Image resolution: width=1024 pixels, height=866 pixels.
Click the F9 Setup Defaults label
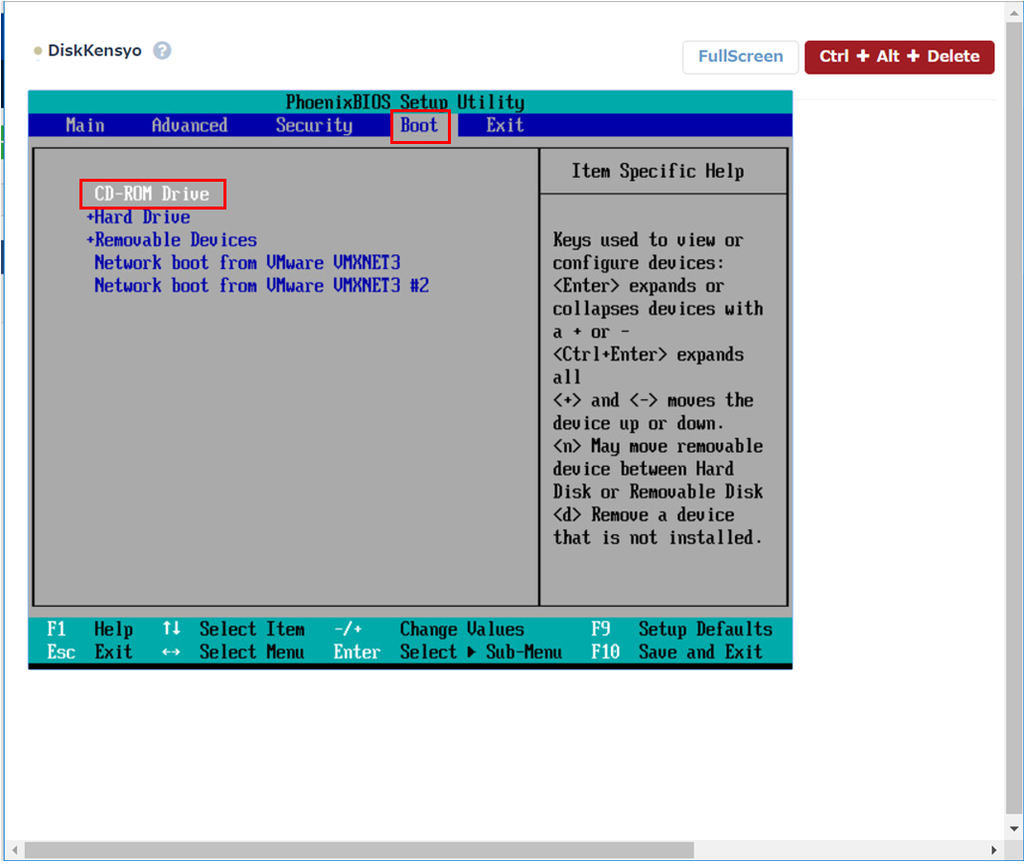click(x=681, y=629)
